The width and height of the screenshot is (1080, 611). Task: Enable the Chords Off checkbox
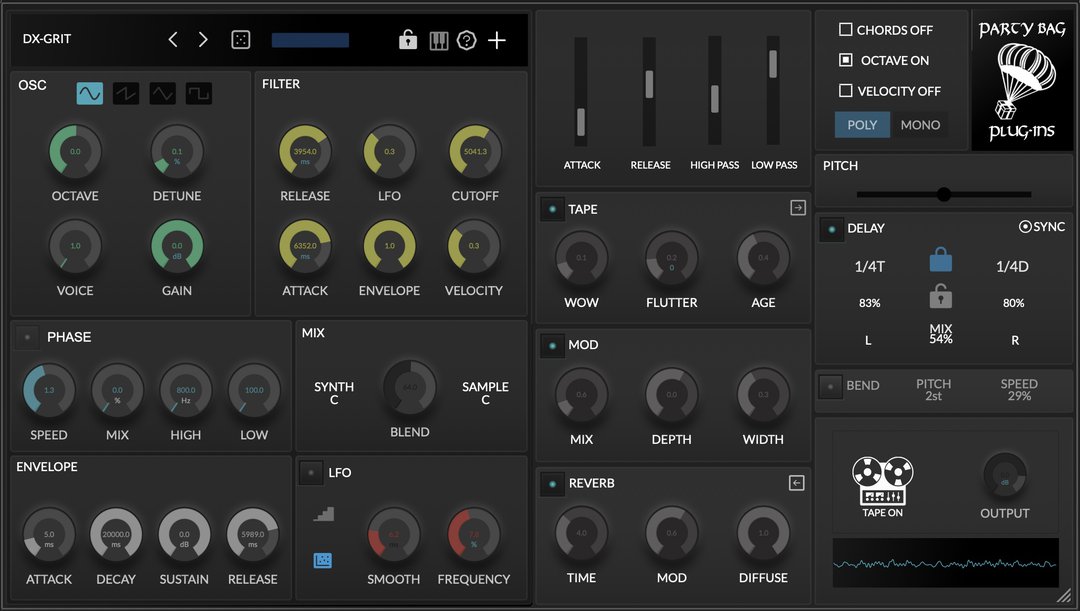pyautogui.click(x=846, y=30)
